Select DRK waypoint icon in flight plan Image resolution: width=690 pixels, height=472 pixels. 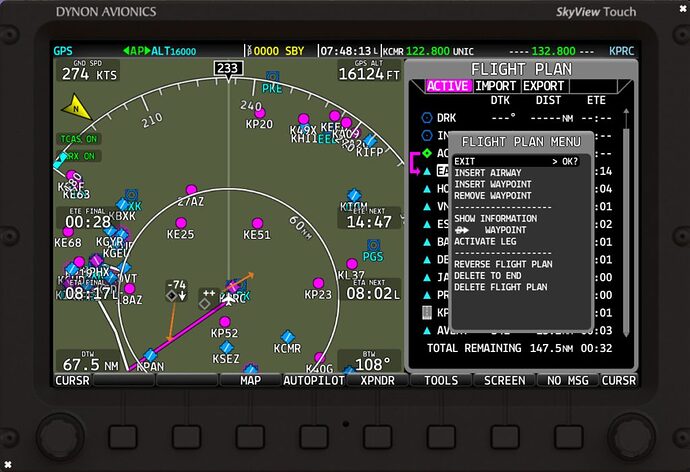click(x=428, y=118)
